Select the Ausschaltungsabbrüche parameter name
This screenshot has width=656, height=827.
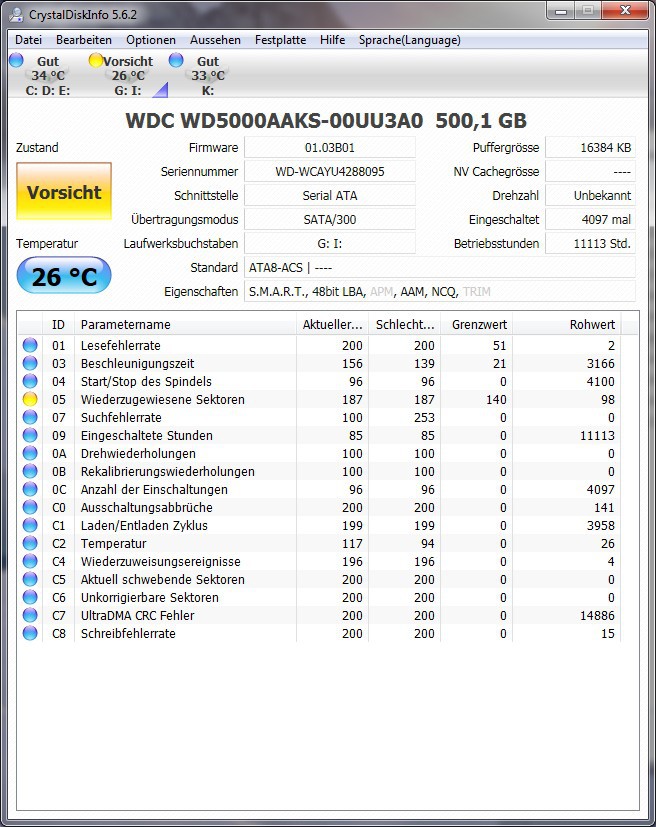[146, 507]
